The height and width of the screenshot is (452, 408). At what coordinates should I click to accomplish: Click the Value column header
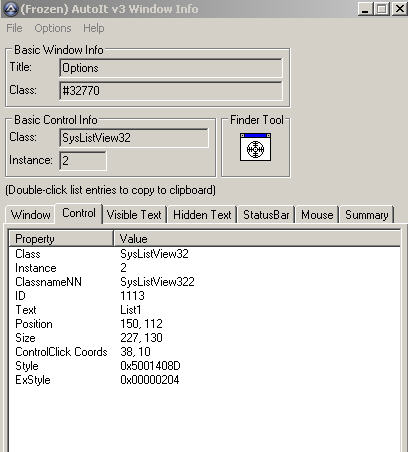pos(257,239)
